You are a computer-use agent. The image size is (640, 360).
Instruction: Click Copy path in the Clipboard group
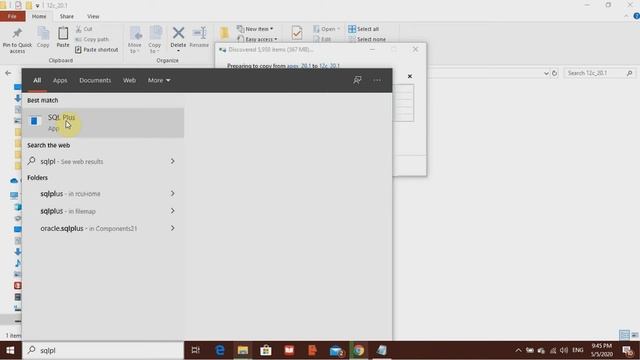tap(92, 39)
